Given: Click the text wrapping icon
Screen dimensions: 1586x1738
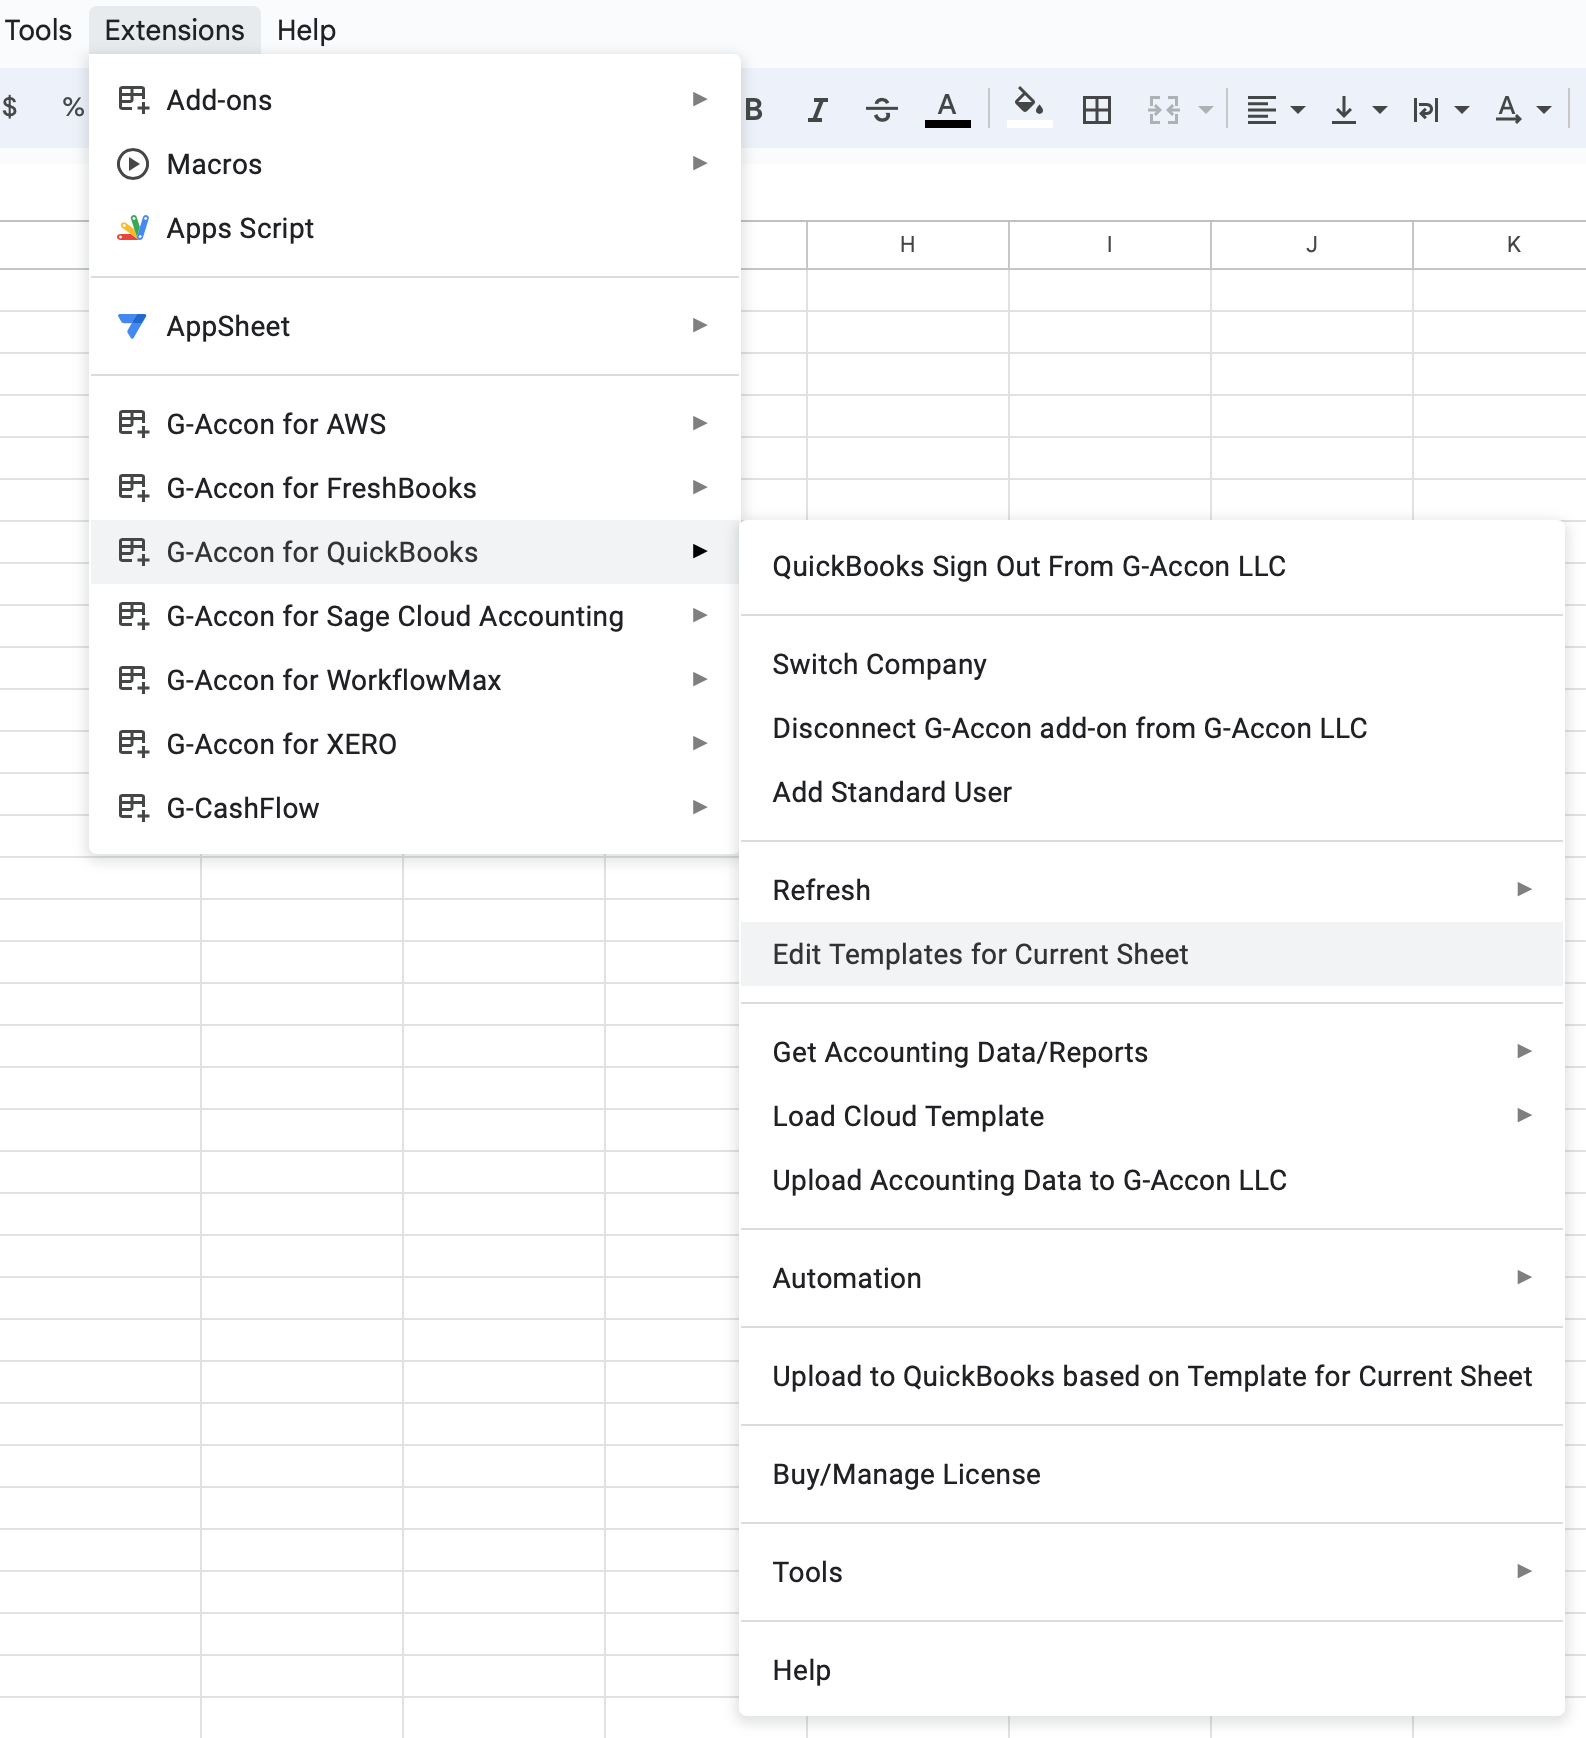Looking at the screenshot, I should (x=1425, y=109).
